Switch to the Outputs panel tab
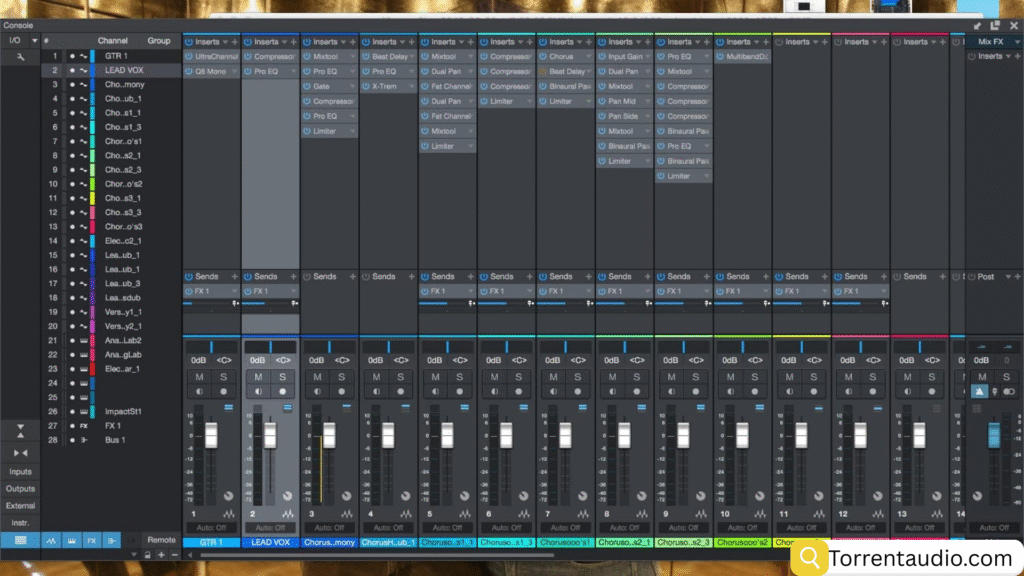 (x=20, y=489)
